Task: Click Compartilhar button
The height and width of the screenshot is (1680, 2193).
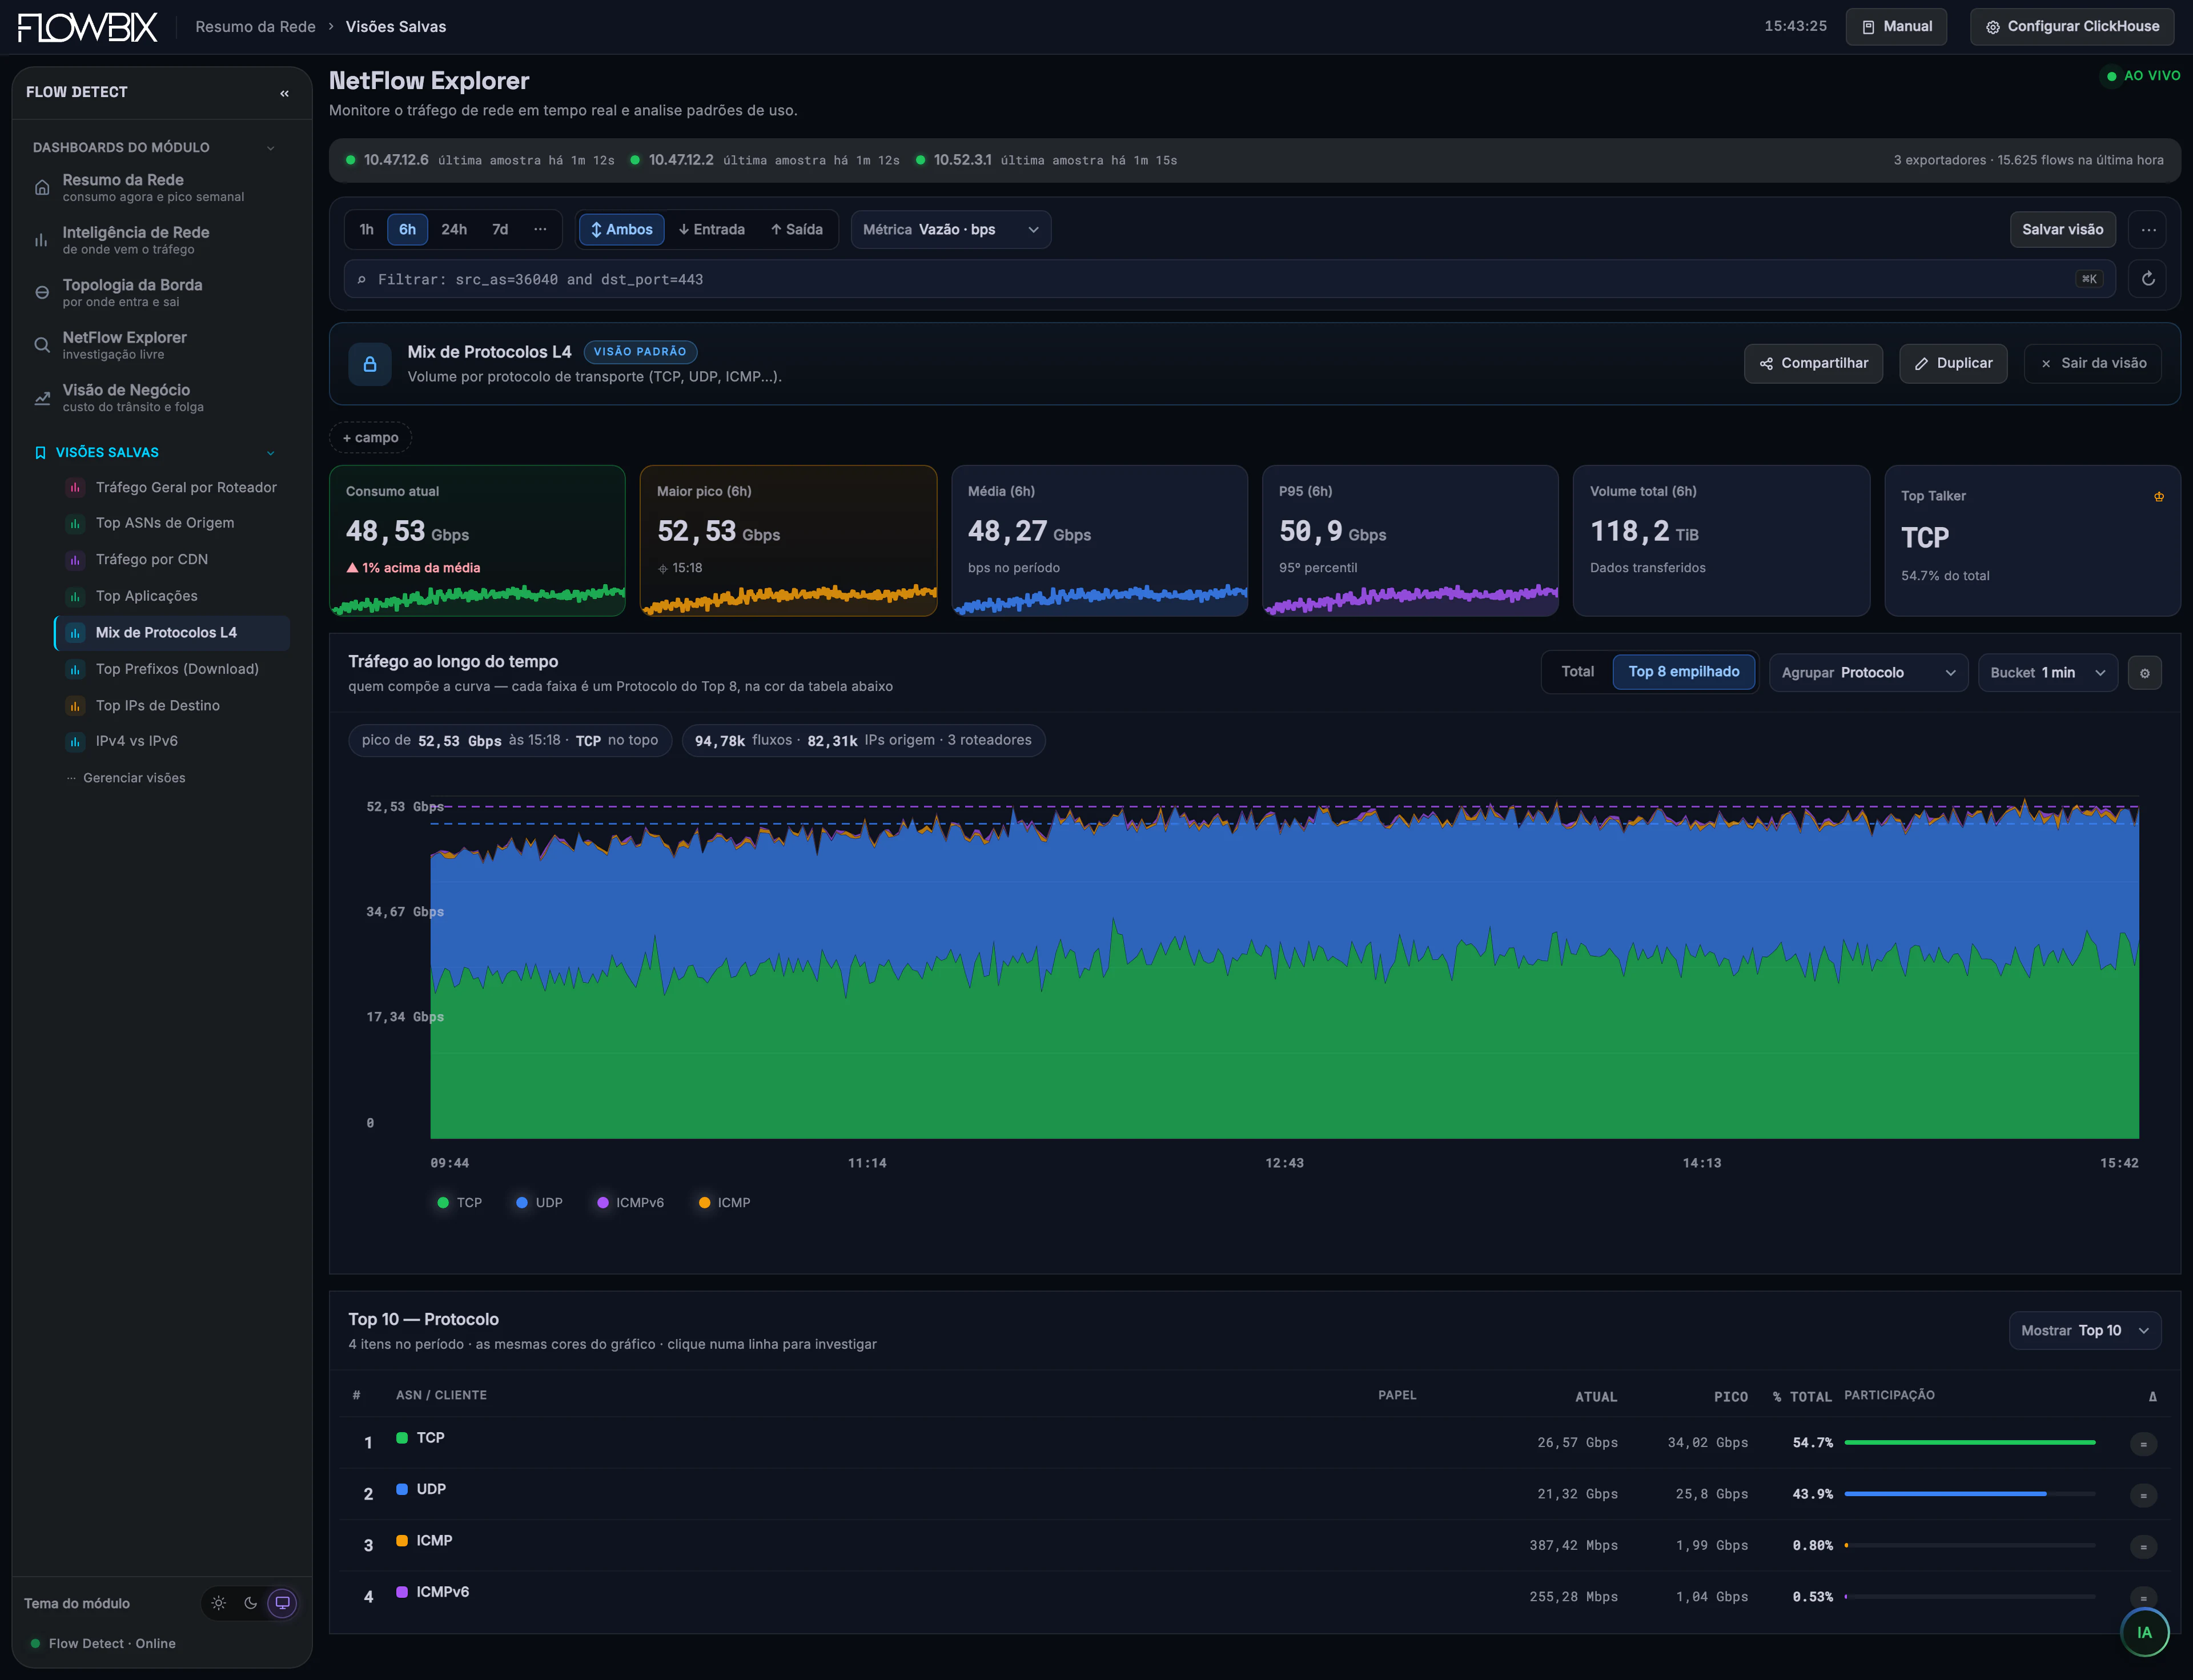Action: tap(1813, 364)
